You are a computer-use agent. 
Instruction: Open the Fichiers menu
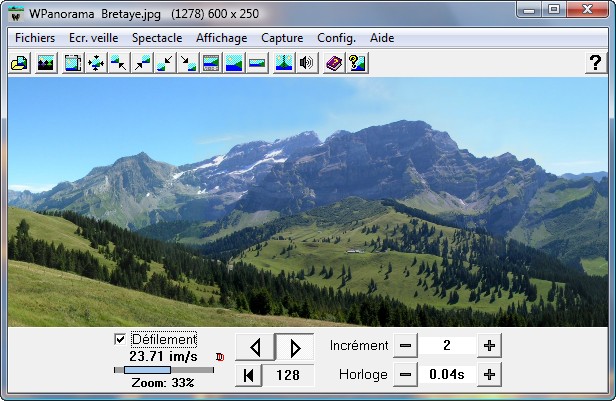click(35, 38)
